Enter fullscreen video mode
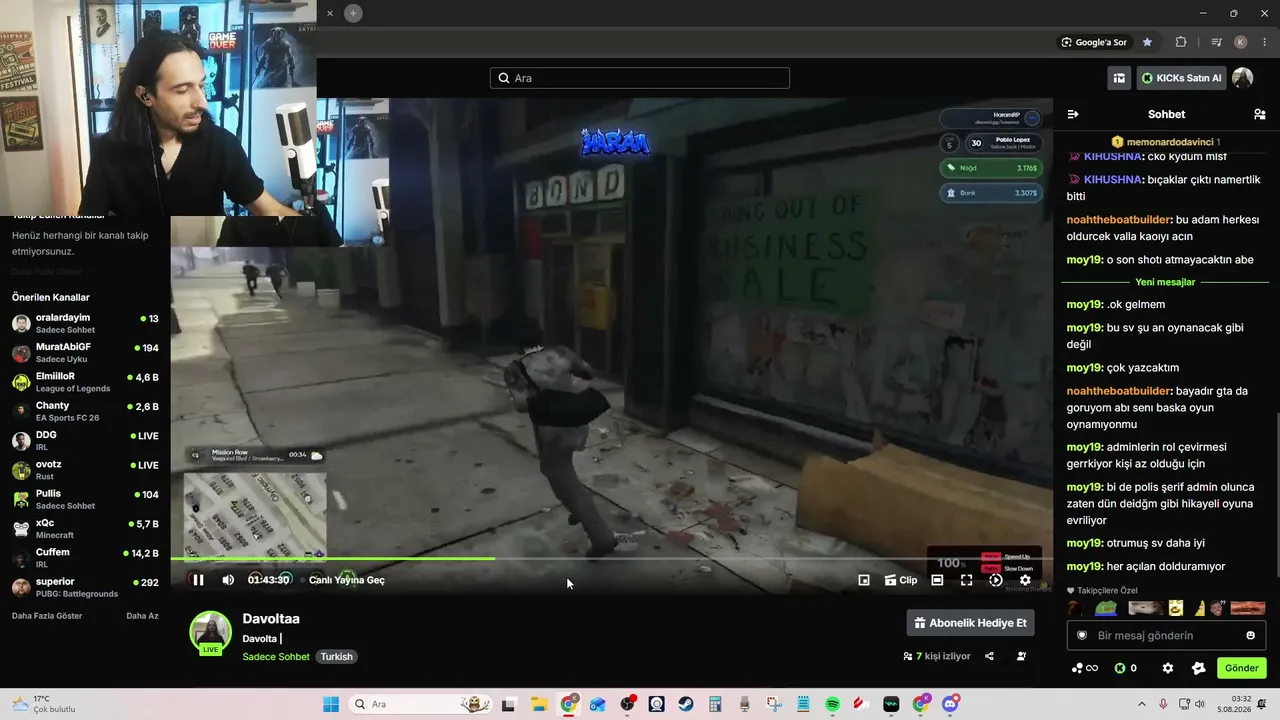1280x720 pixels. [x=966, y=580]
